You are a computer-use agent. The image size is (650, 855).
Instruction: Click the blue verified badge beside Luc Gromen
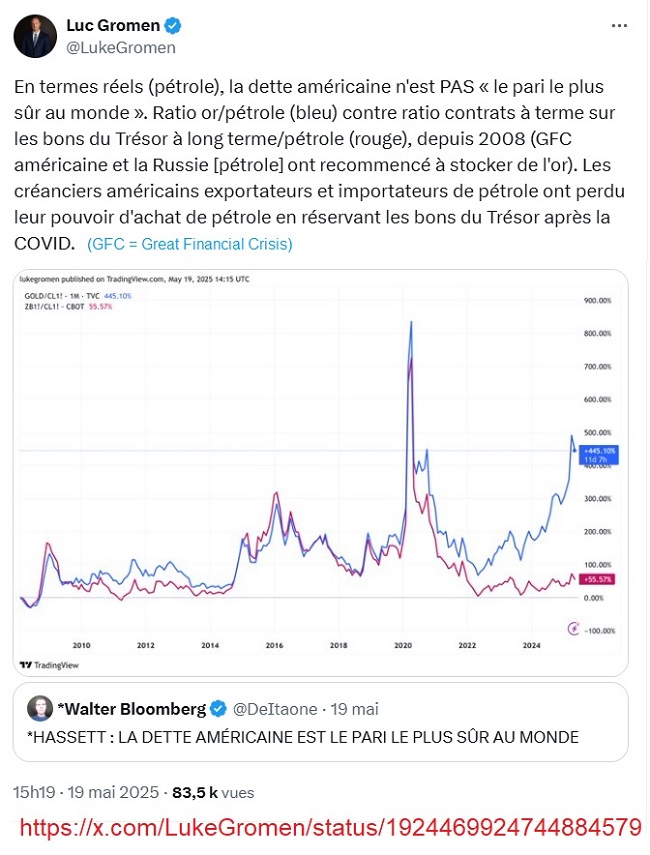point(173,25)
